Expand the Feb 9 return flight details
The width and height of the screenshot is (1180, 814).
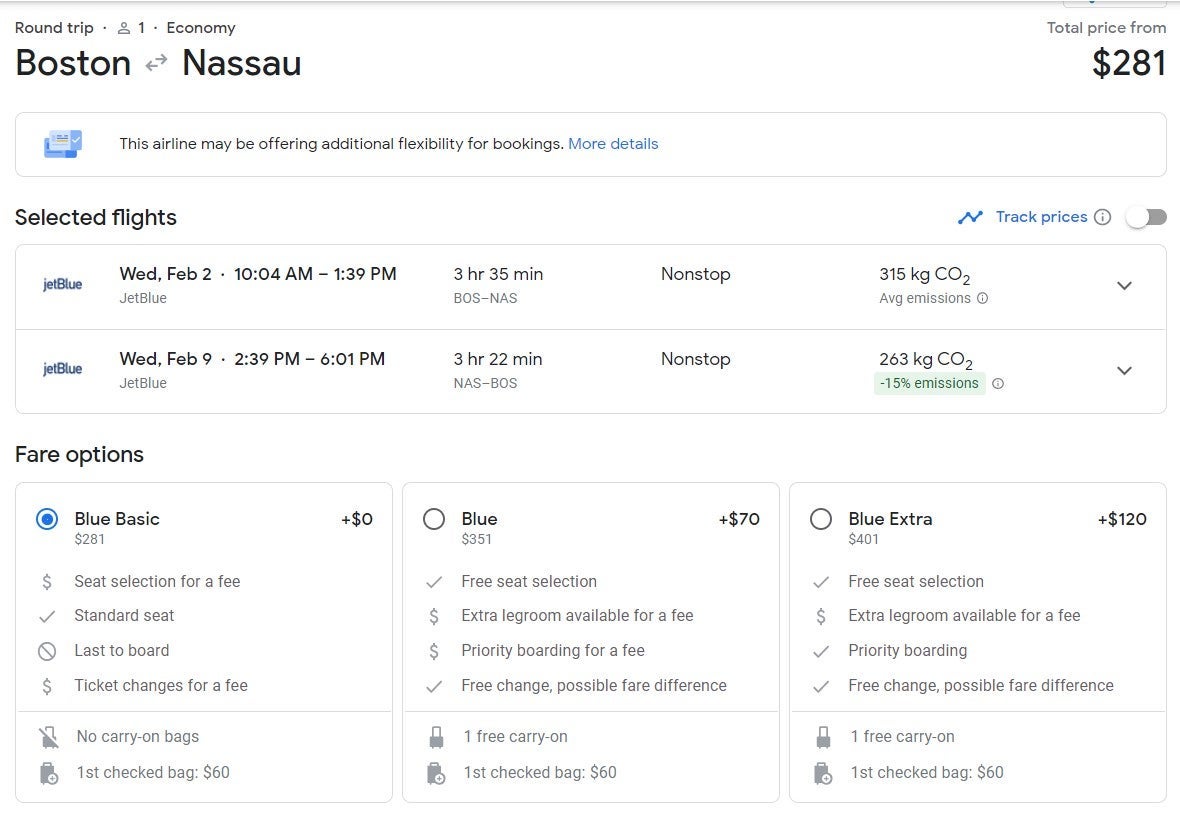1124,371
